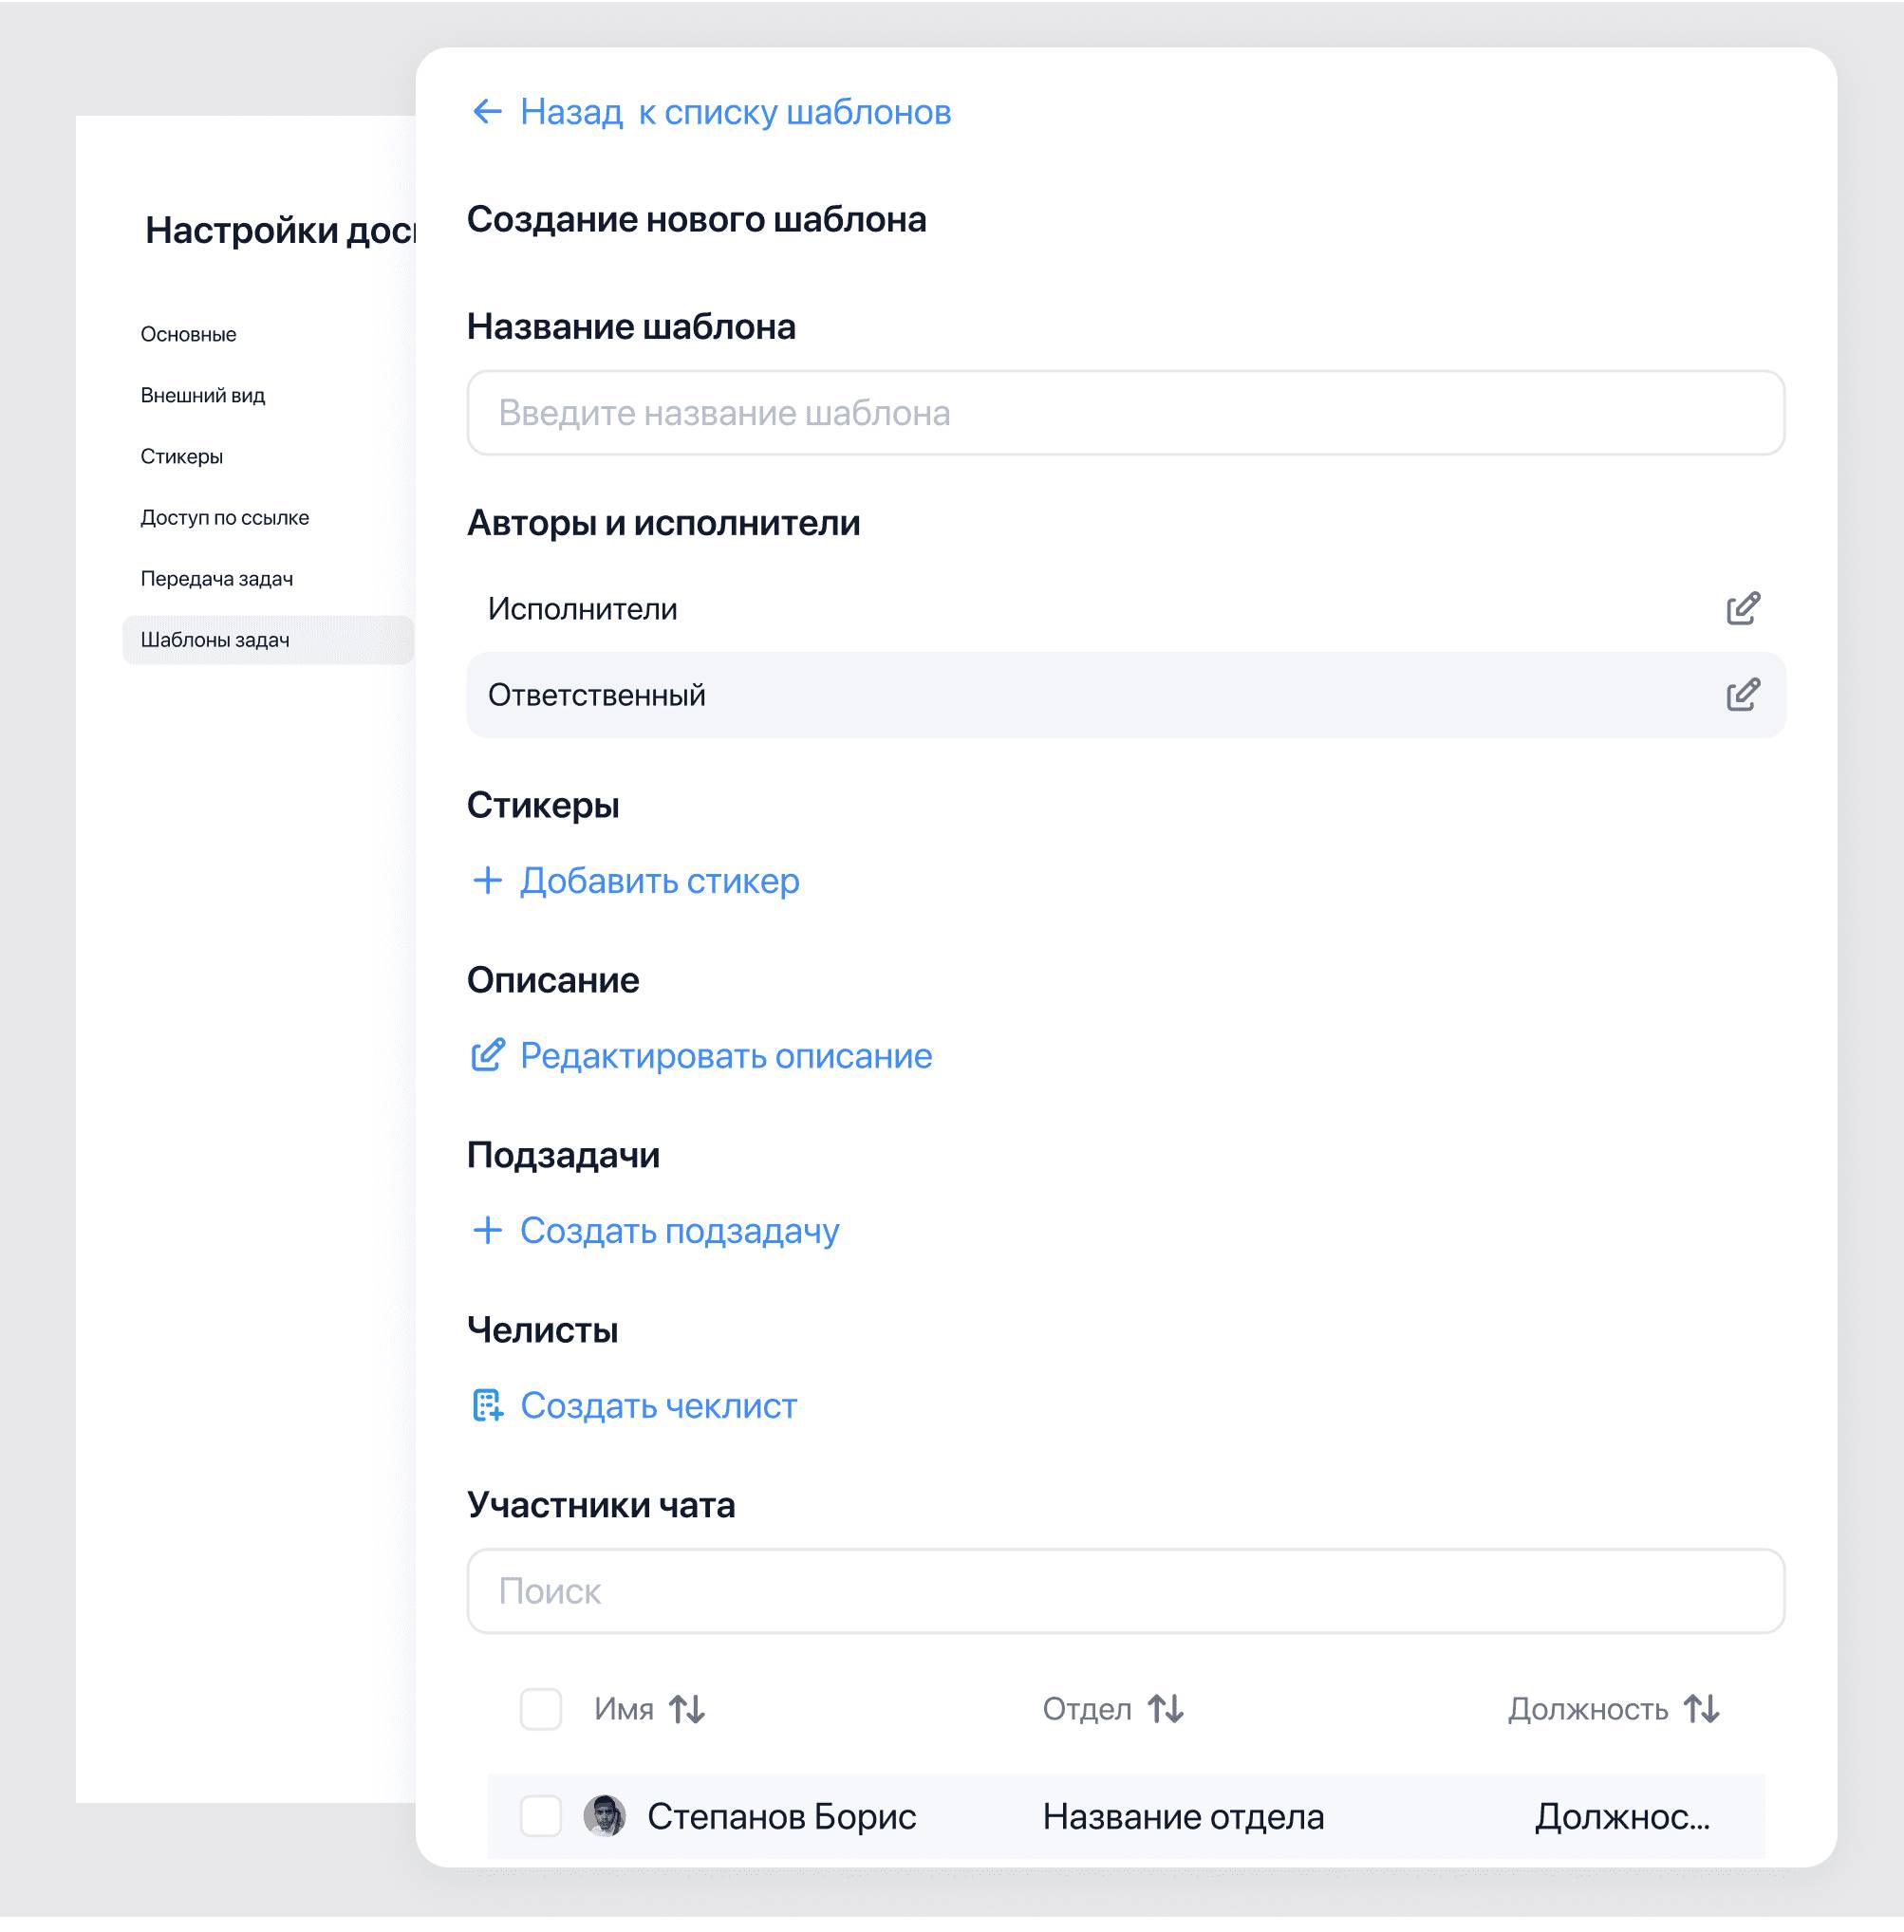
Task: Click pencil icon beside Редактировать описание
Action: click(x=487, y=1055)
